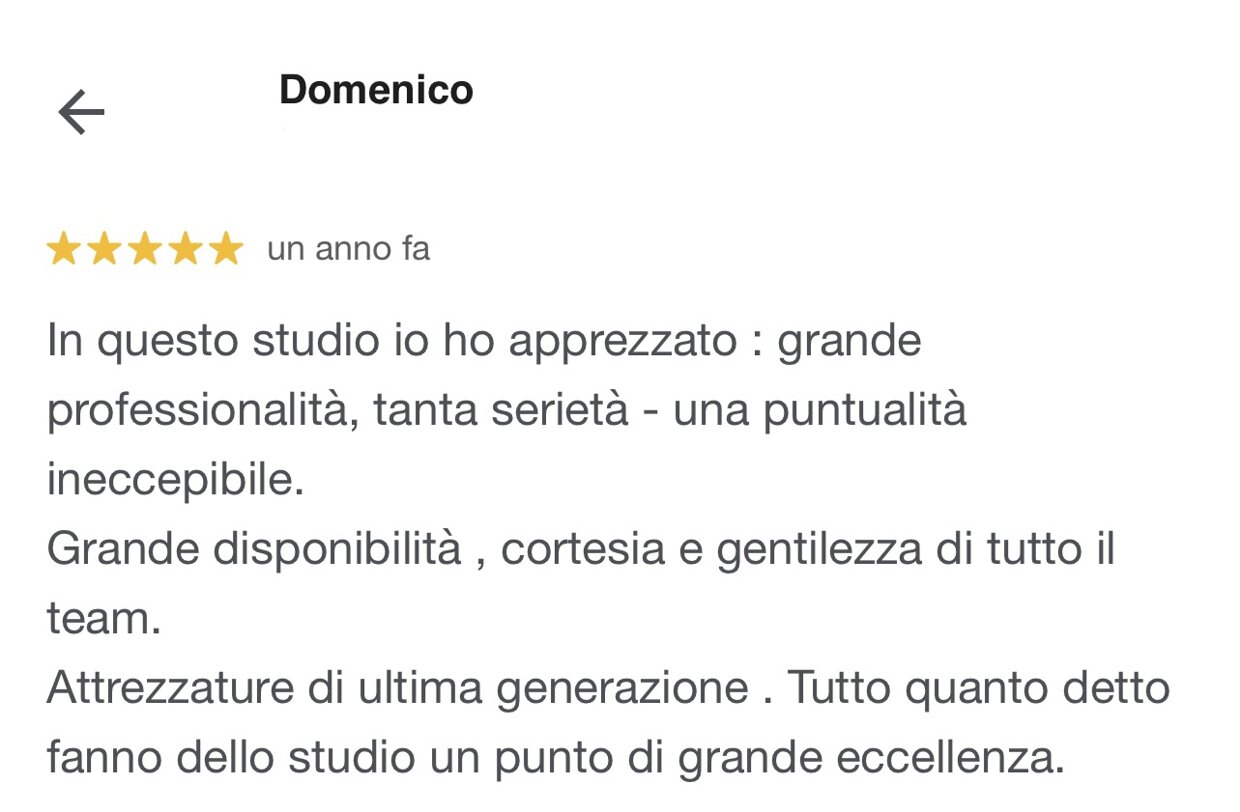Click "Attrezzature di ultima generazione" text
1240x812 pixels.
coord(397,689)
